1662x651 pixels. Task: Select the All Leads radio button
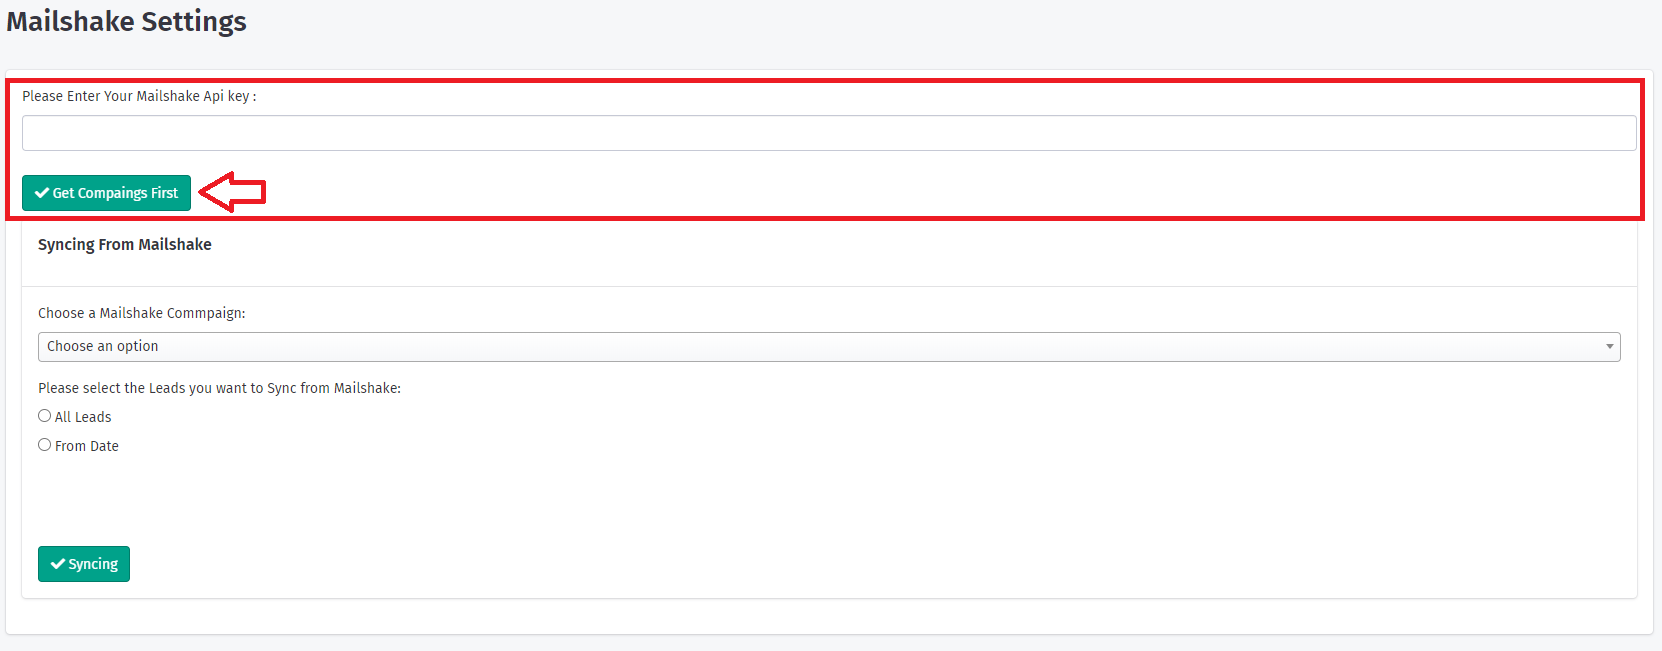45,416
